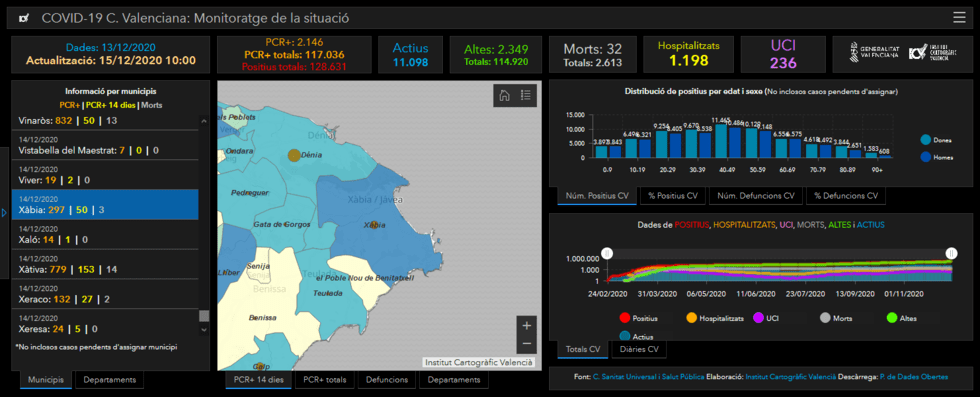Open the map legend list icon
Image resolution: width=980 pixels, height=397 pixels.
click(x=526, y=95)
